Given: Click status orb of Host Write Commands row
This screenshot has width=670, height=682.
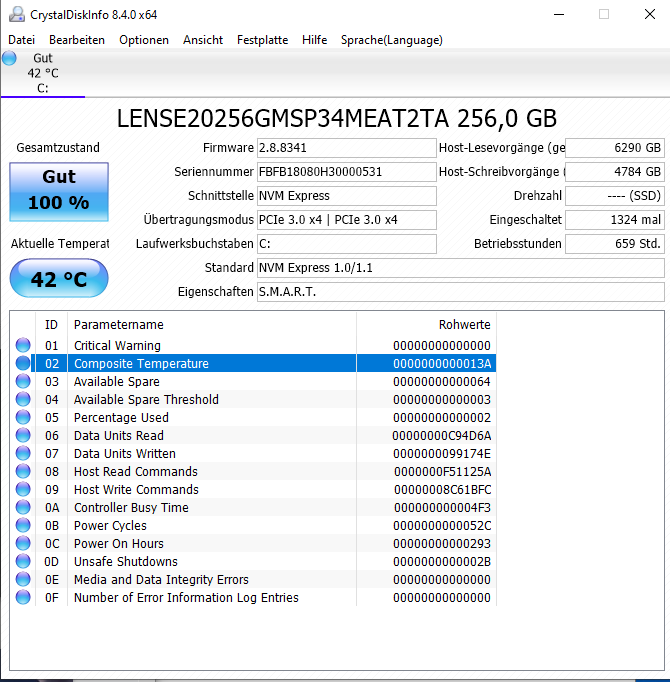Looking at the screenshot, I should click(23, 489).
